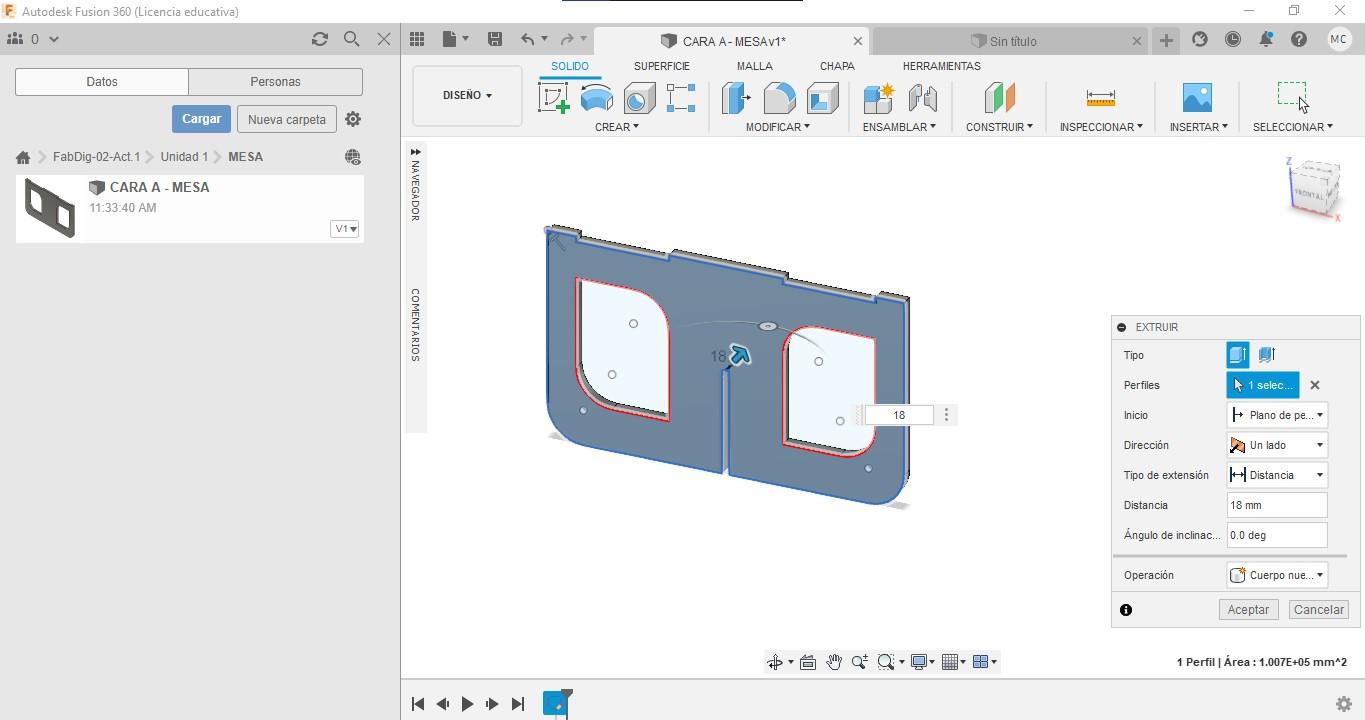
Task: Click the Joint icon in the ENSAMBLAR group
Action: (922, 98)
